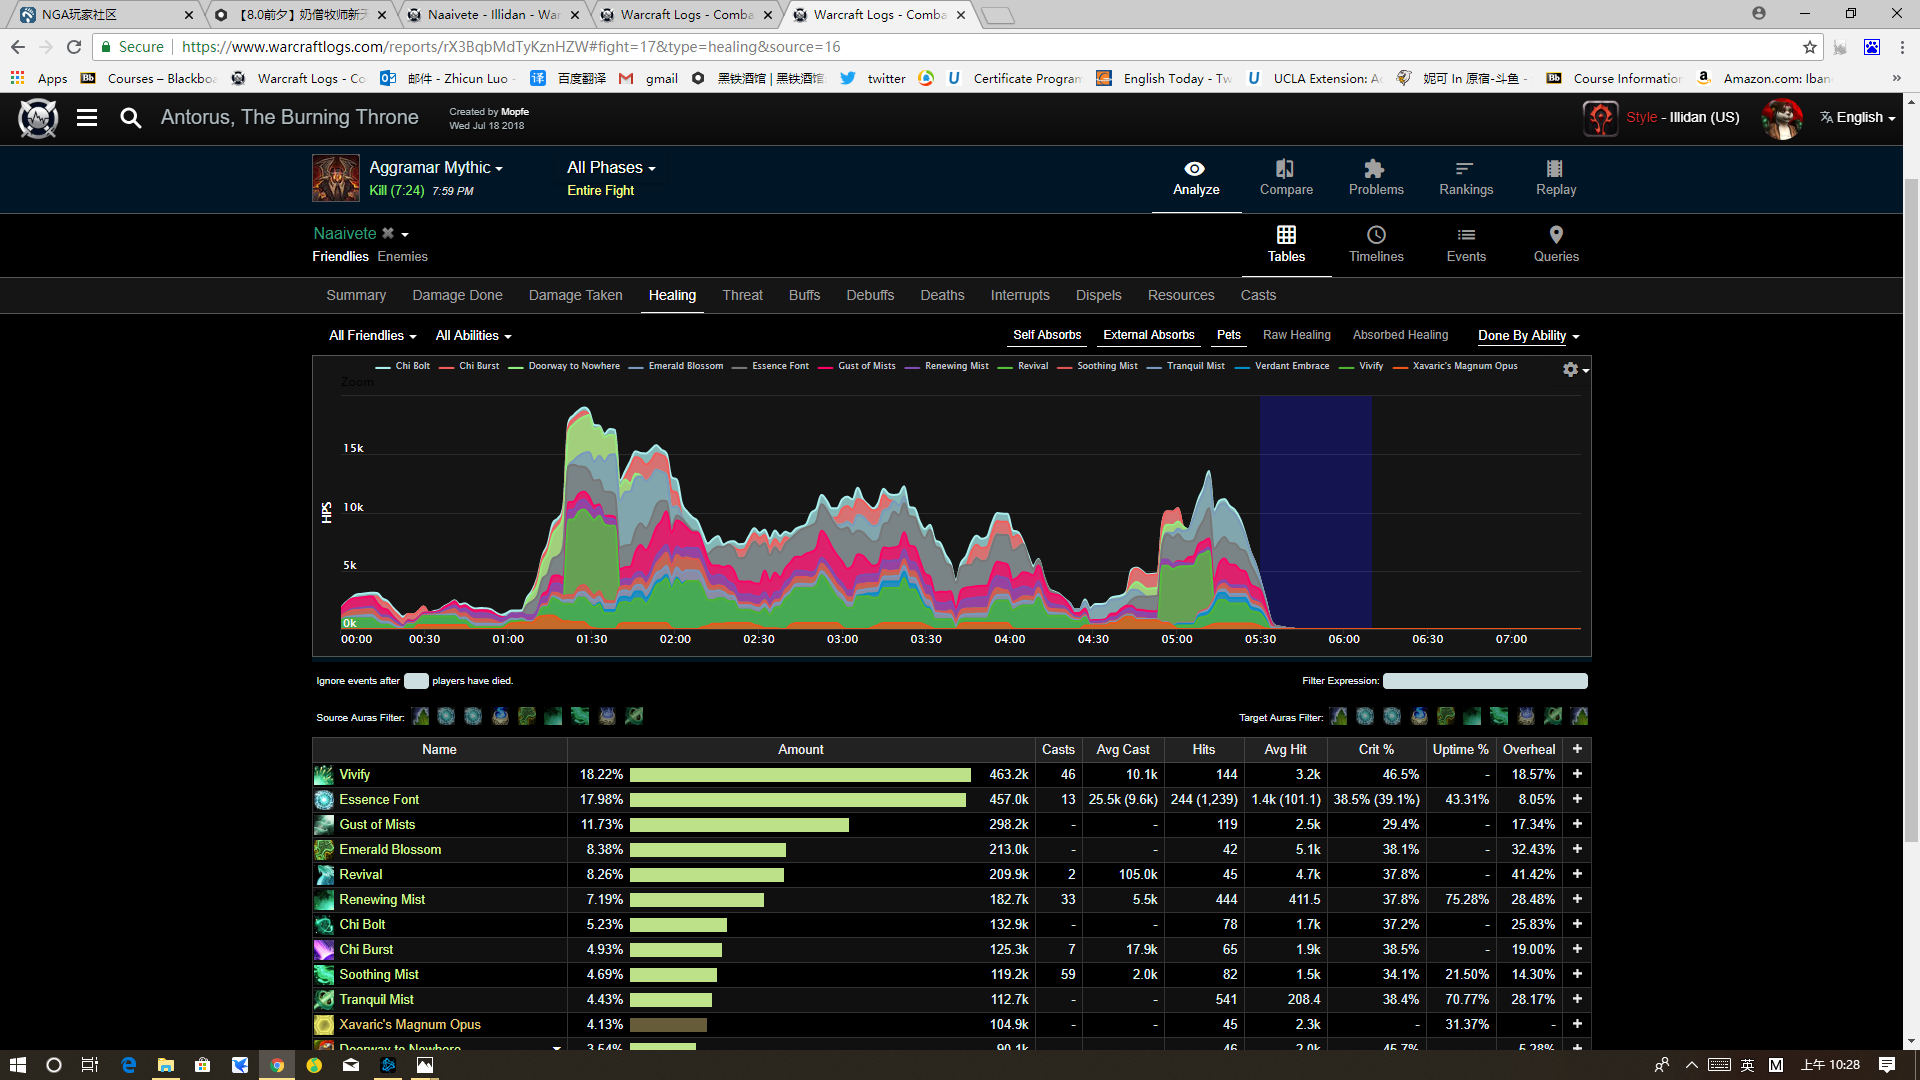Switch to the Queries pin view
Image resolution: width=1920 pixels, height=1080 pixels.
[x=1556, y=245]
